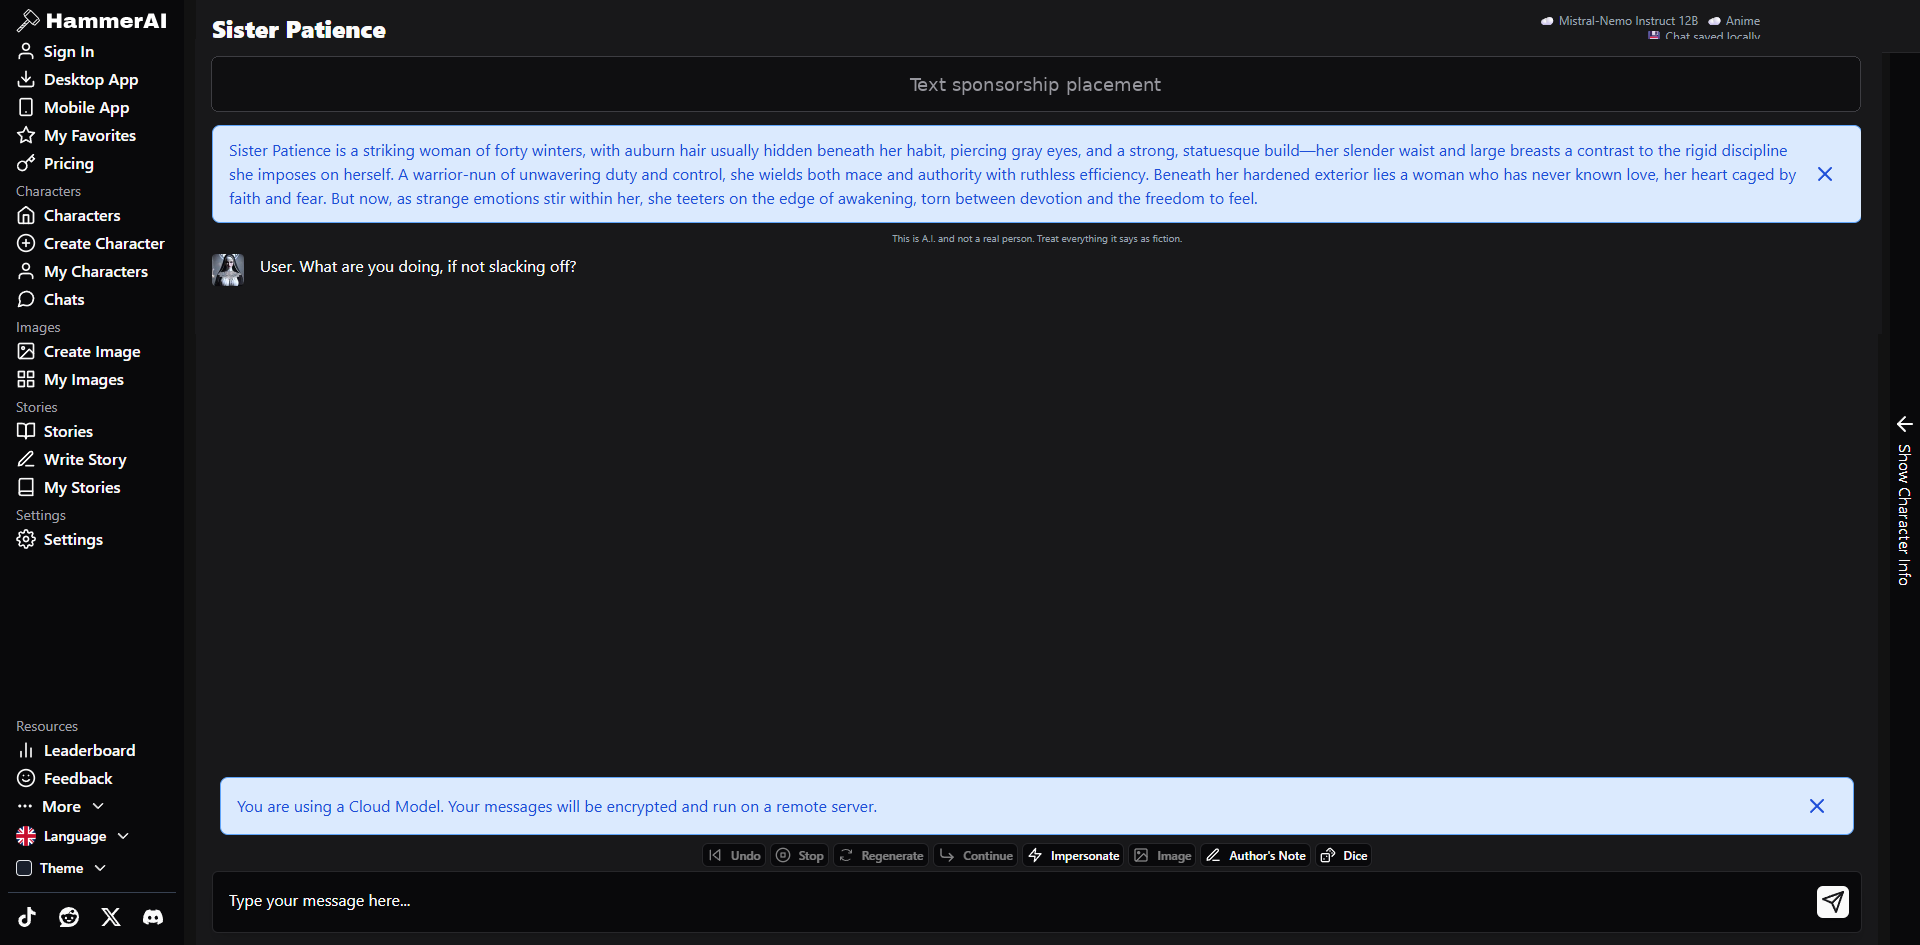Open HammerAI's X profile
The height and width of the screenshot is (945, 1920).
pyautogui.click(x=111, y=917)
